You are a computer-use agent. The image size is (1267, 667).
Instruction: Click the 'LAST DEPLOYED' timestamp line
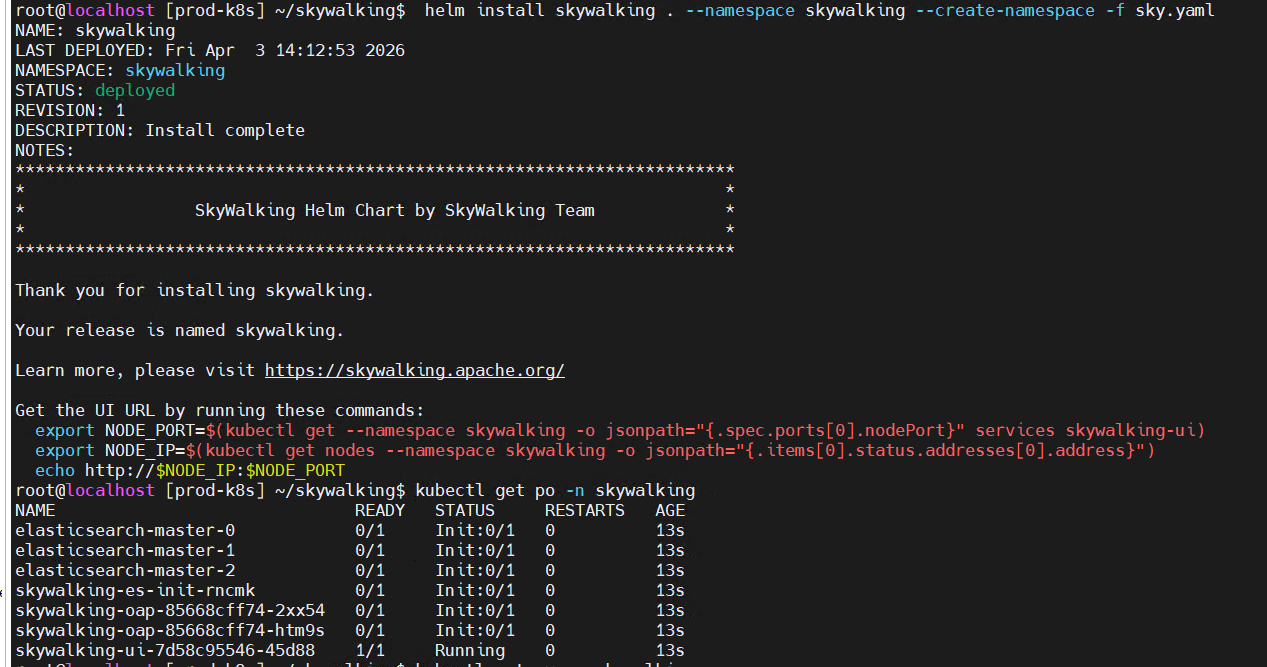(210, 50)
